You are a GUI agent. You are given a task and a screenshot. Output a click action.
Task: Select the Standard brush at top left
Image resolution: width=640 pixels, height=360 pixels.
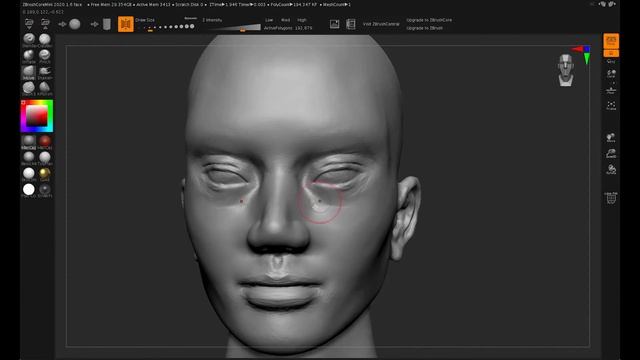[29, 39]
